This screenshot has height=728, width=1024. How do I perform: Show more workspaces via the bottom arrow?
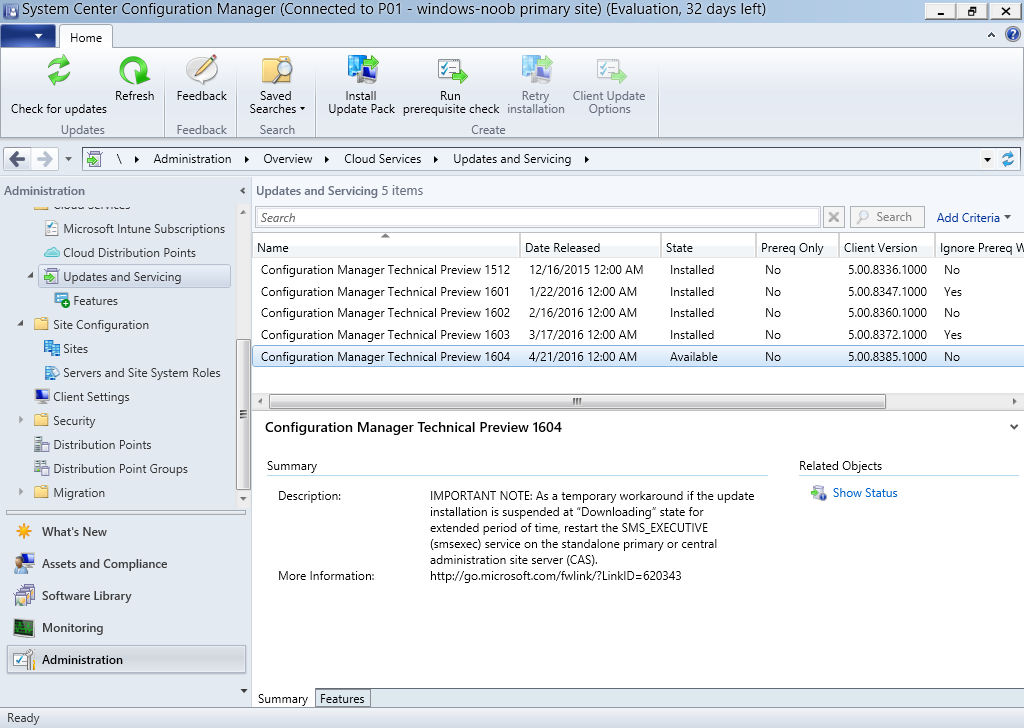tap(244, 691)
